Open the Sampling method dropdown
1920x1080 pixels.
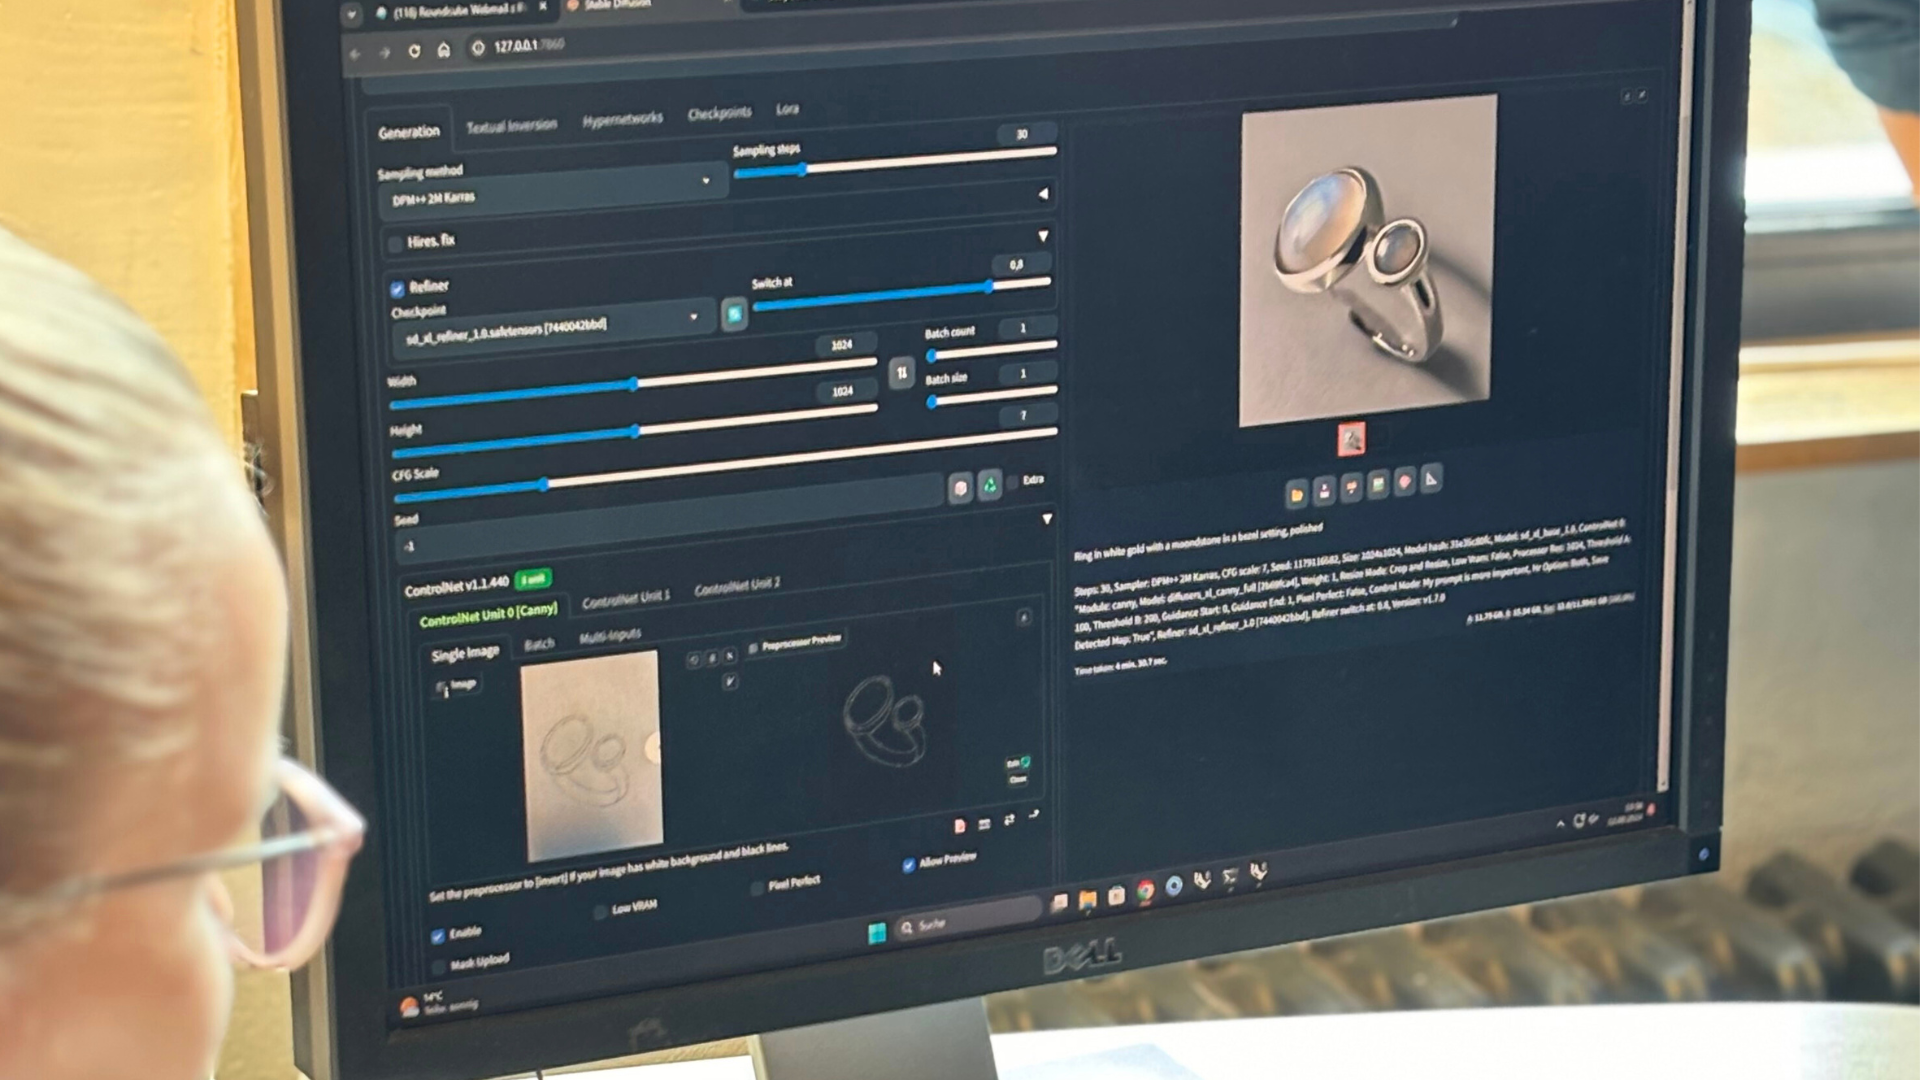click(551, 192)
